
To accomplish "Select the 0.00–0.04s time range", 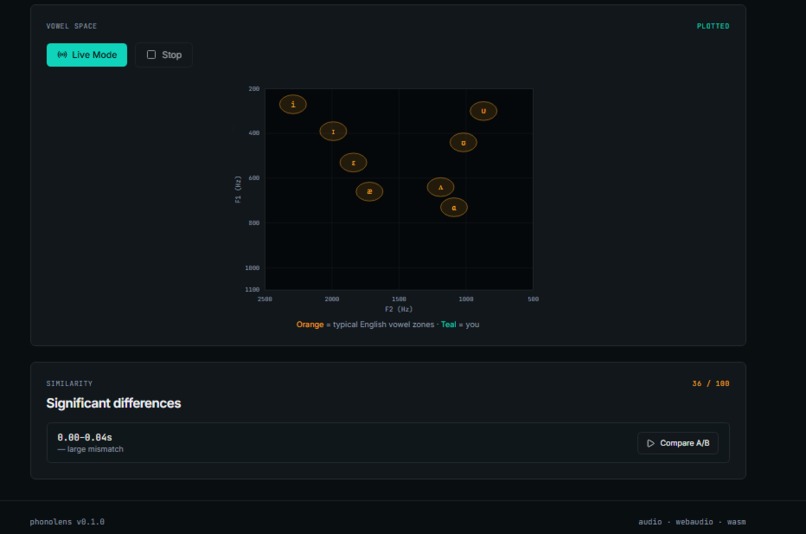I will point(85,437).
